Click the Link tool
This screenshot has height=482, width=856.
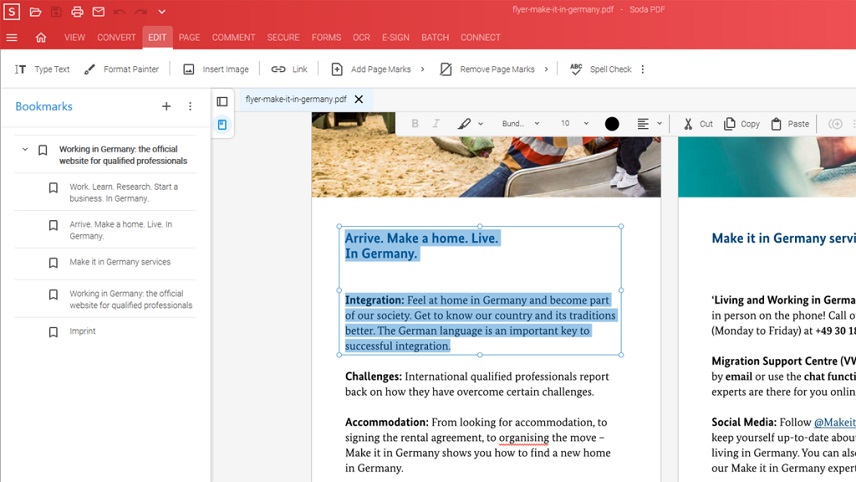[289, 69]
